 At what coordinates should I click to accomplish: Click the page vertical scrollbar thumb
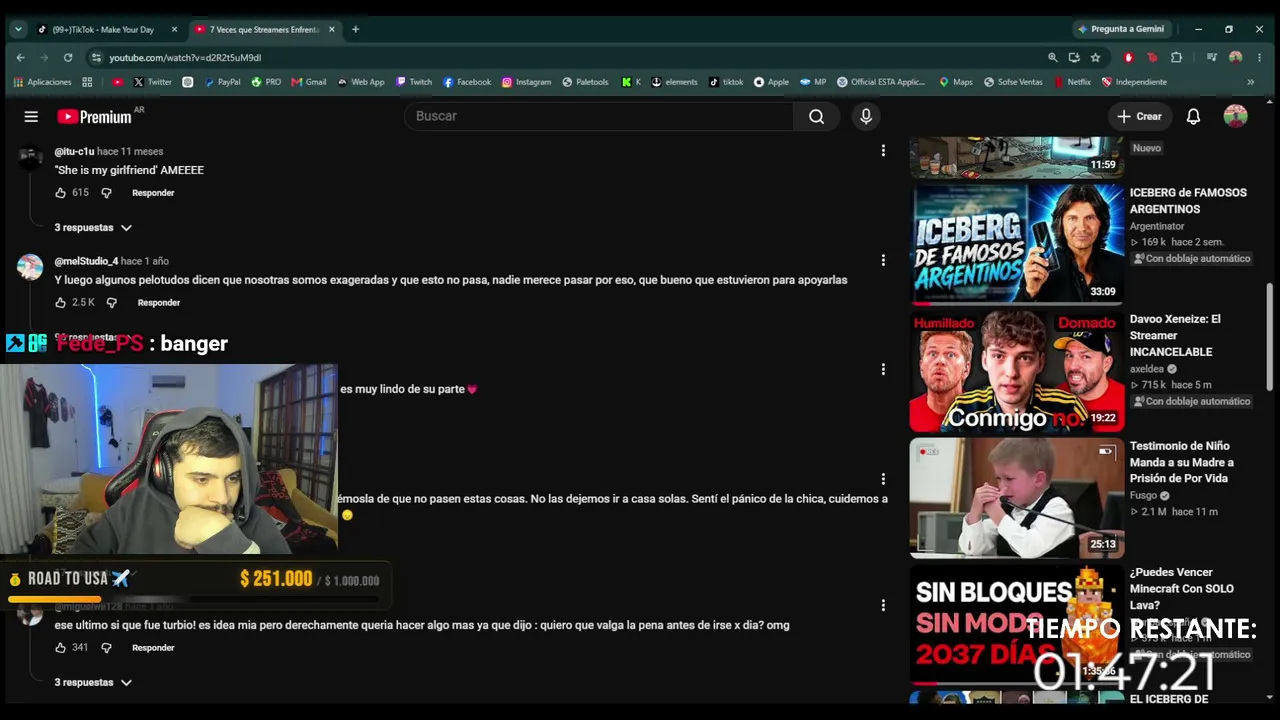pyautogui.click(x=1271, y=336)
